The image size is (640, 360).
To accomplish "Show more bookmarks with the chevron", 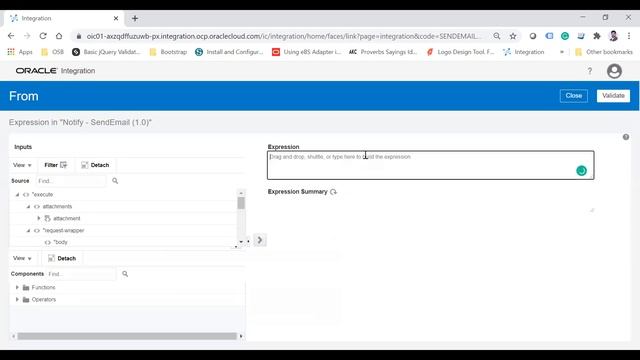I will [562, 52].
